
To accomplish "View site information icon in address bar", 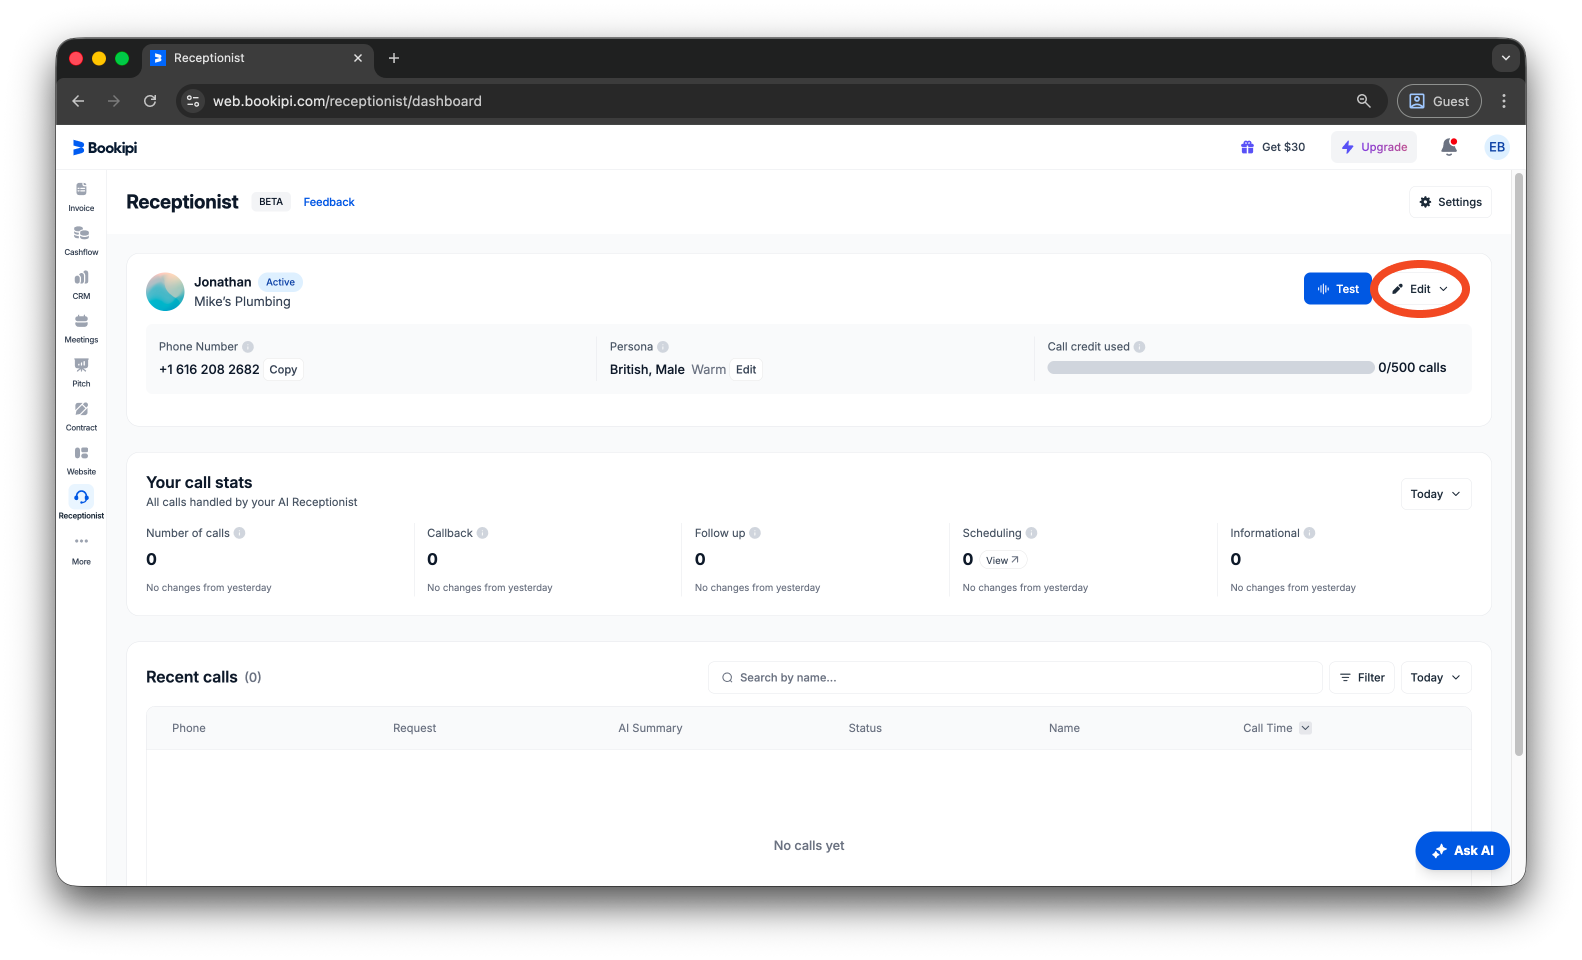I will [193, 101].
